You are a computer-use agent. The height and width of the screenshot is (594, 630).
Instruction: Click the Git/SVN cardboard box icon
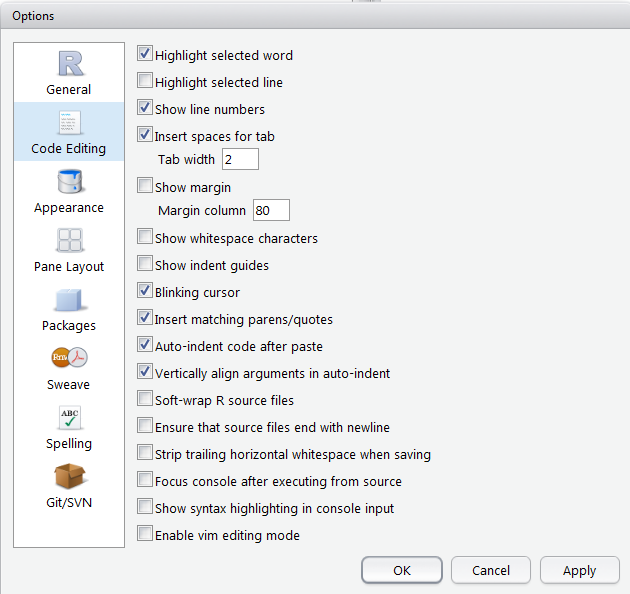pyautogui.click(x=69, y=476)
